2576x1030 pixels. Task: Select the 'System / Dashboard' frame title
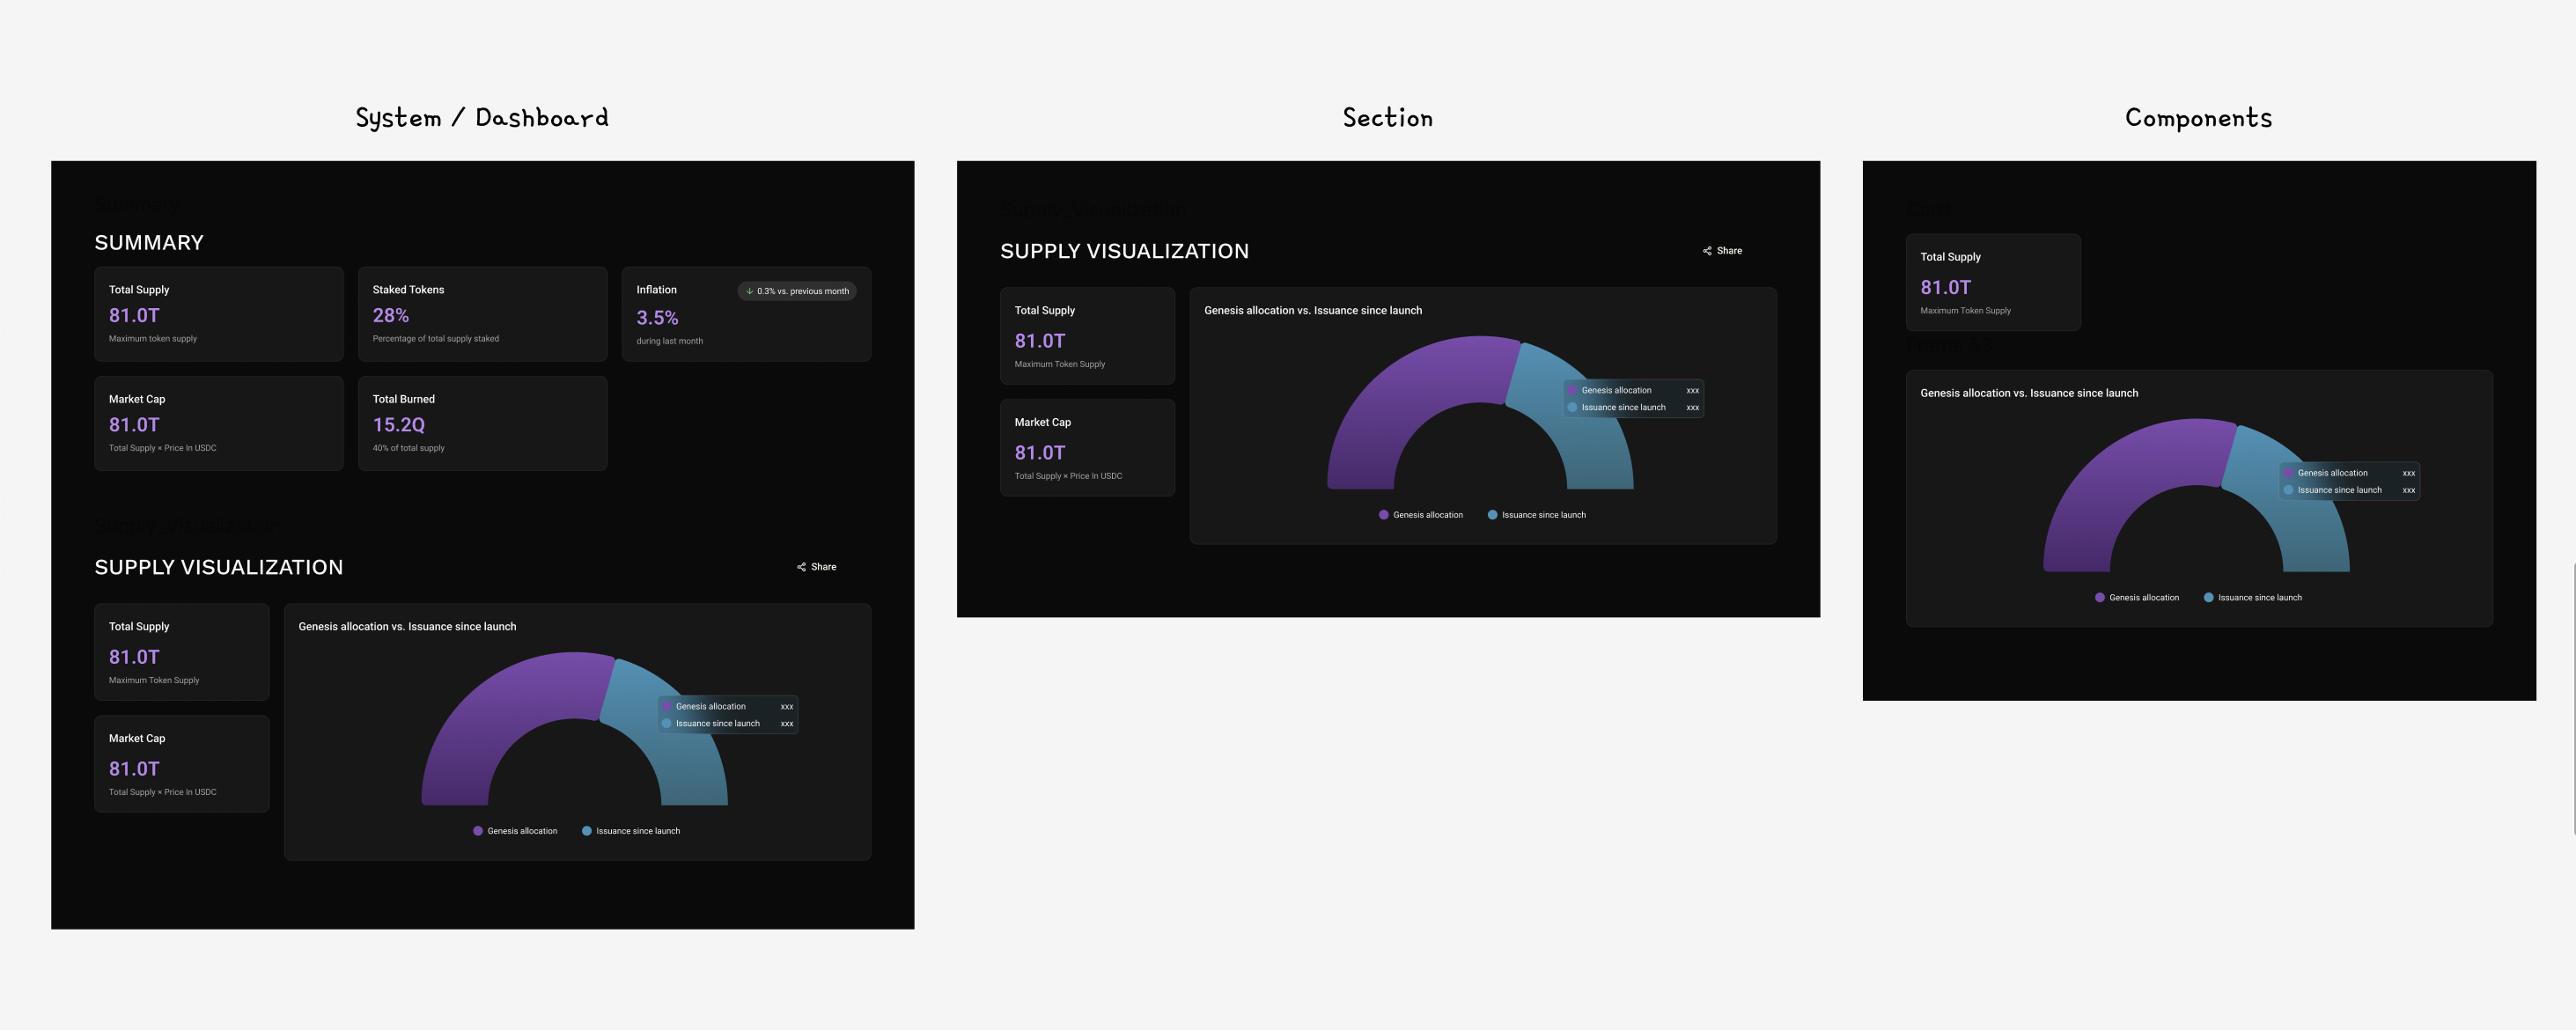tap(482, 118)
